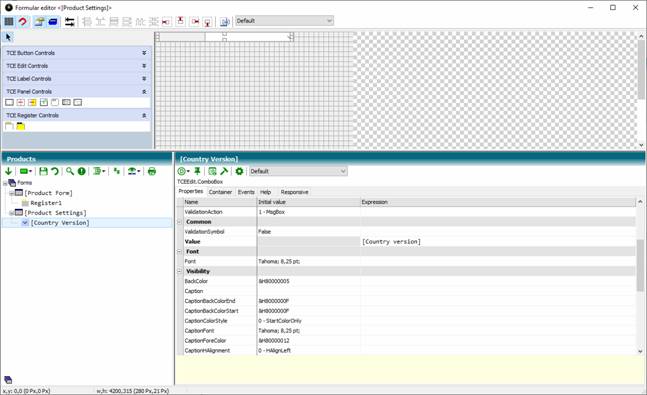This screenshot has width=647, height=395.
Task: Open the green list dropdown in Products toolbar
Action: click(99, 171)
